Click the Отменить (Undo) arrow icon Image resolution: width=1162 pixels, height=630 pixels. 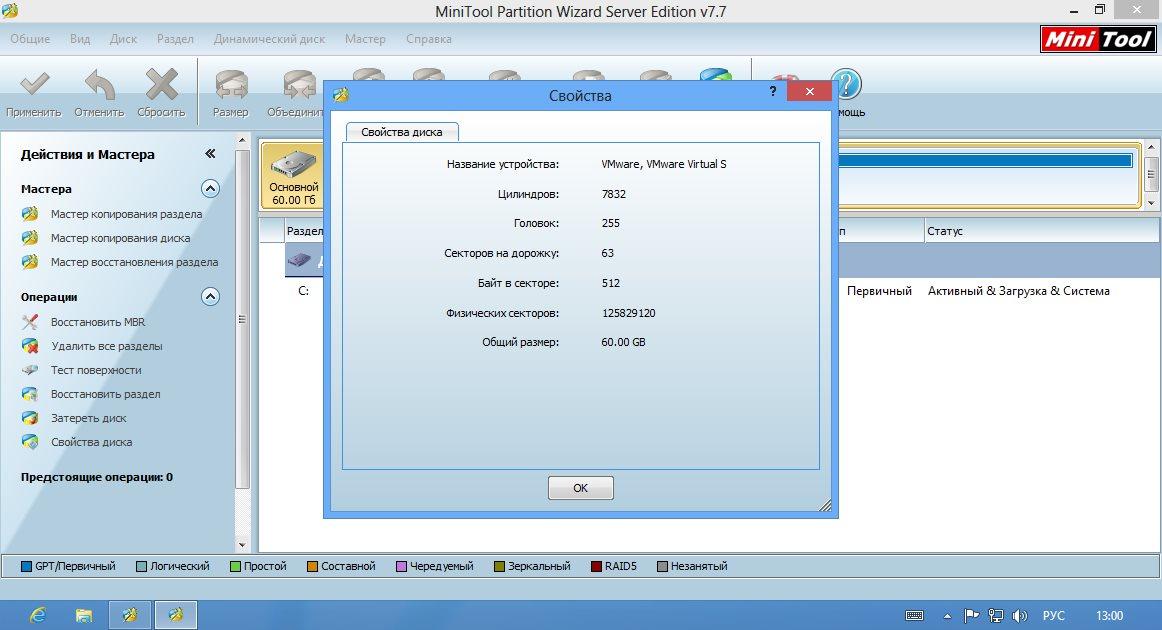99,84
